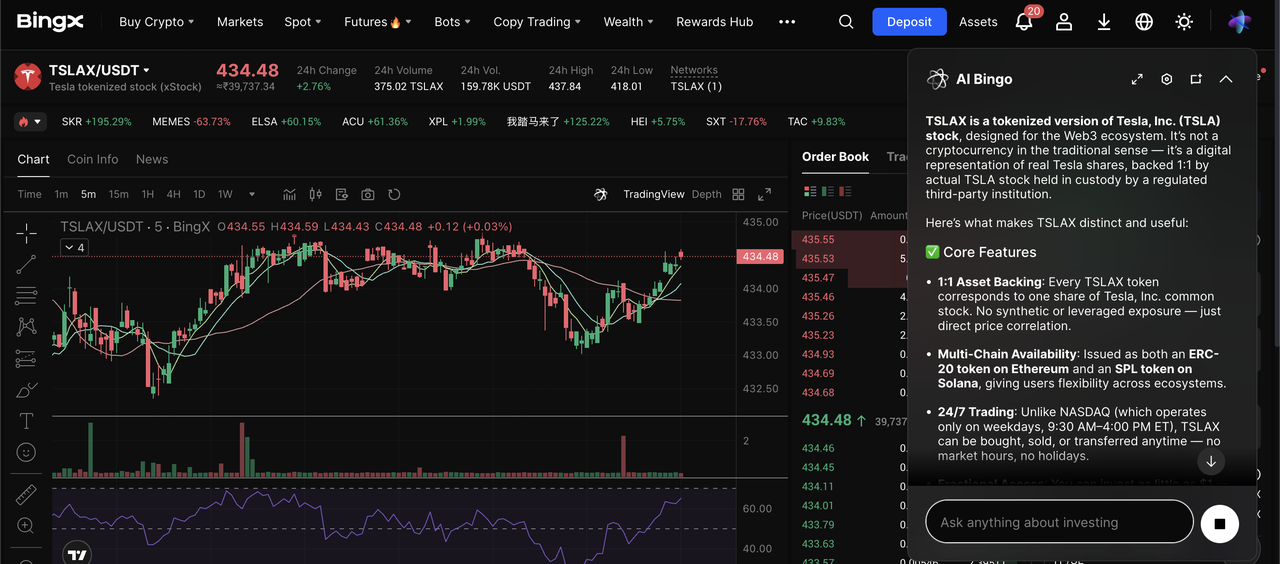1280x564 pixels.
Task: Take a chart snapshot with camera icon
Action: coord(368,194)
